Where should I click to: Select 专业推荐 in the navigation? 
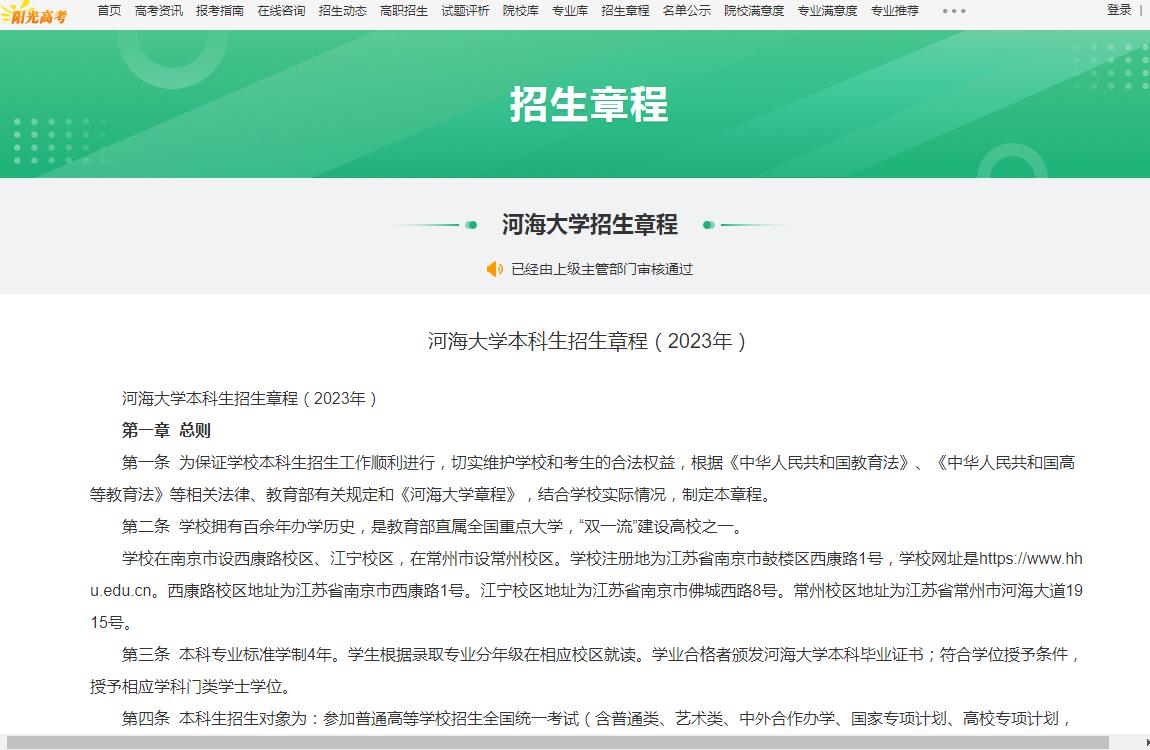coord(895,10)
